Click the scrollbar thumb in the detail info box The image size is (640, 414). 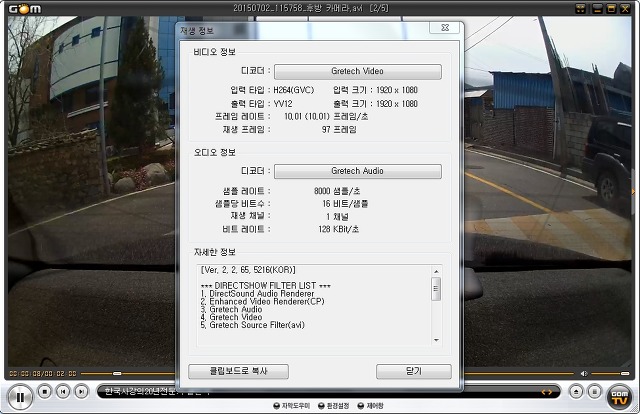coord(436,289)
